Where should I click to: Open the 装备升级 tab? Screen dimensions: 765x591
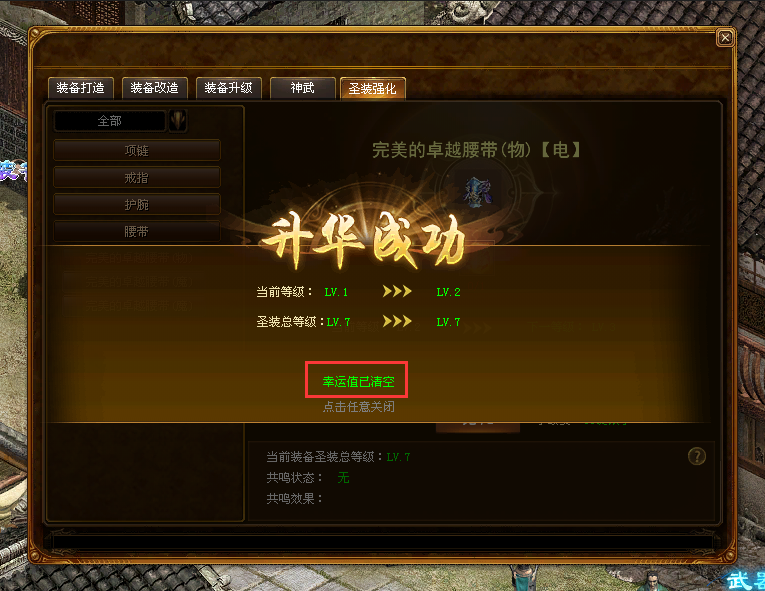(229, 88)
